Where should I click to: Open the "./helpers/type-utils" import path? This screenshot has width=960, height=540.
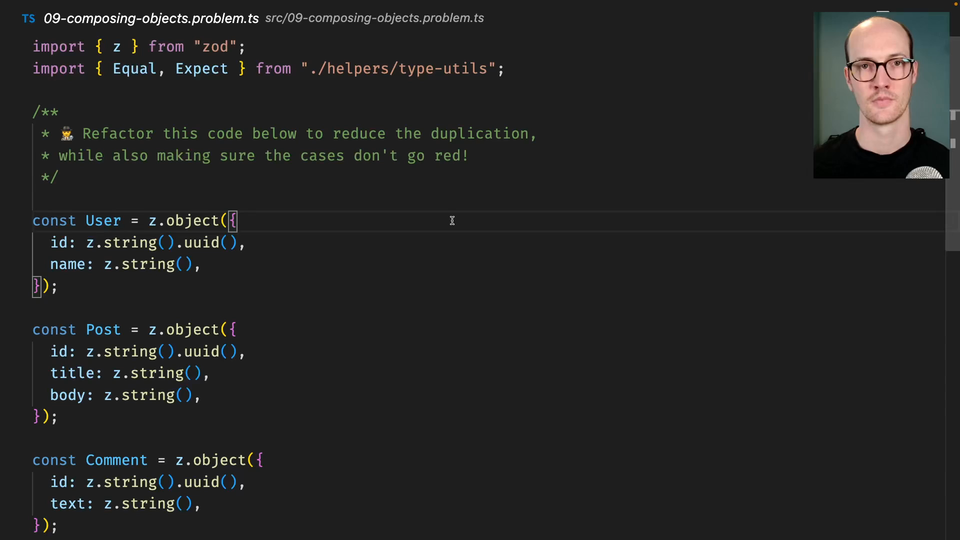click(x=398, y=69)
